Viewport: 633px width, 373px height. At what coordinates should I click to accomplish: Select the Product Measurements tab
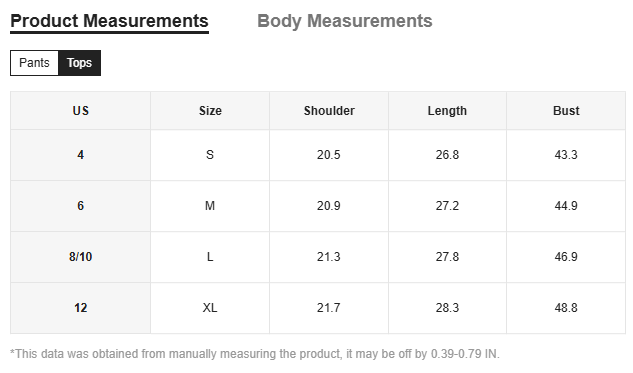(x=109, y=22)
